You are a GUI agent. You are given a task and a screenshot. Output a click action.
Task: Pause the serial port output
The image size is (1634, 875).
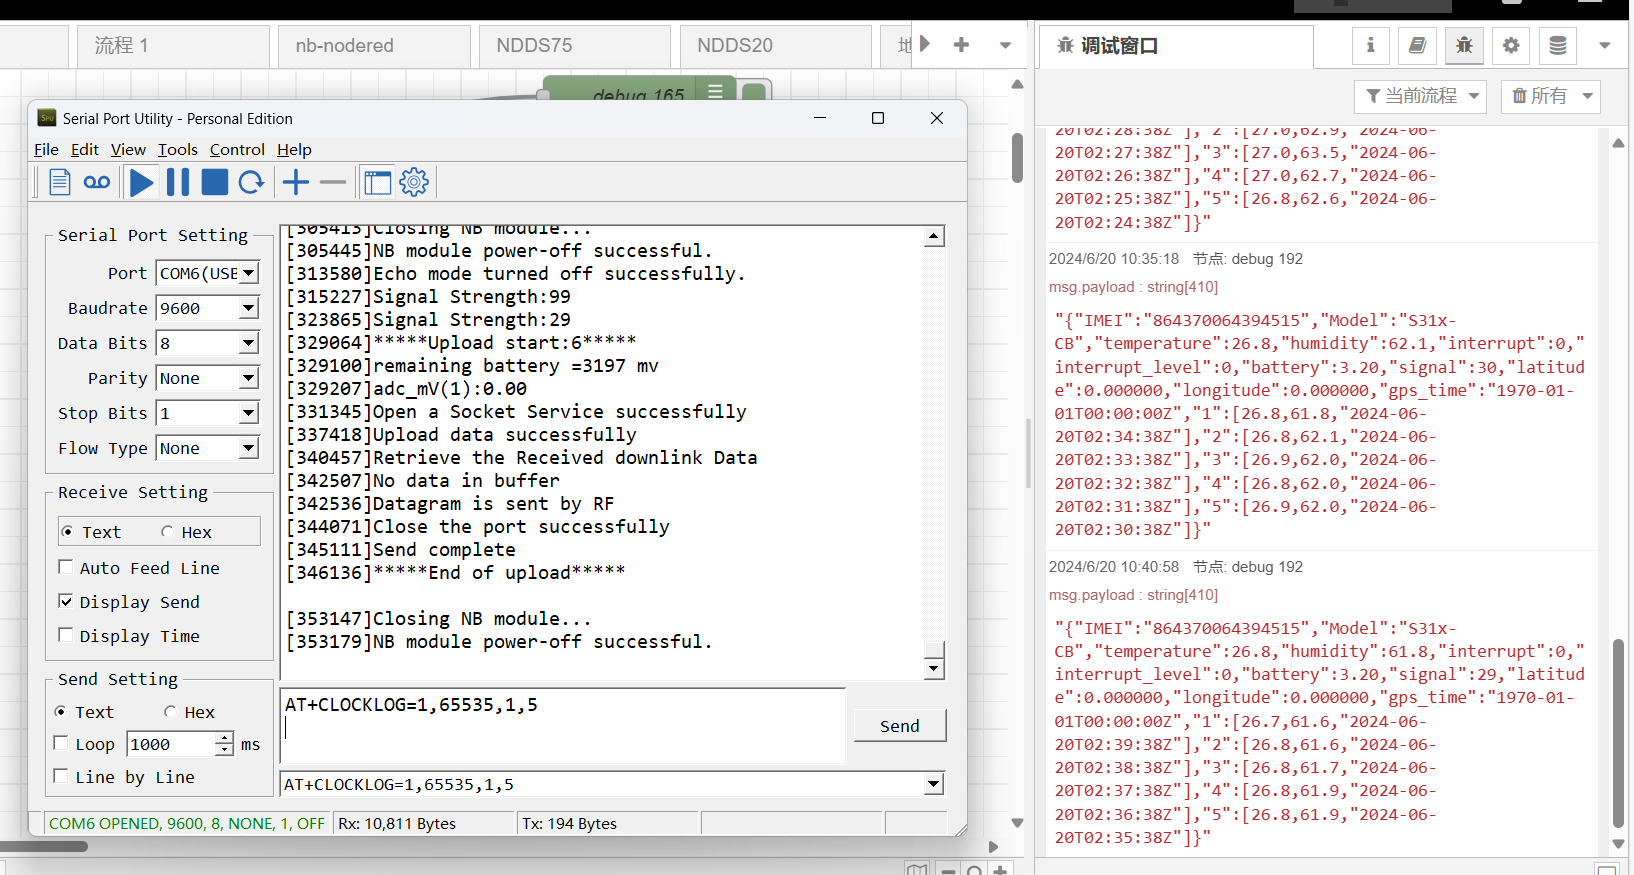click(x=178, y=182)
